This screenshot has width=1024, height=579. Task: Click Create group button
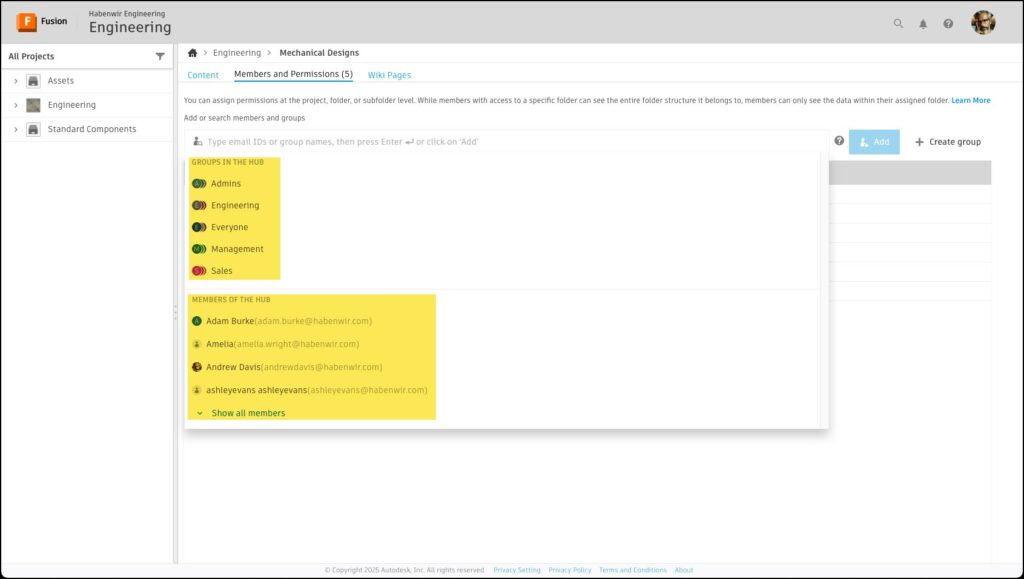click(x=948, y=142)
